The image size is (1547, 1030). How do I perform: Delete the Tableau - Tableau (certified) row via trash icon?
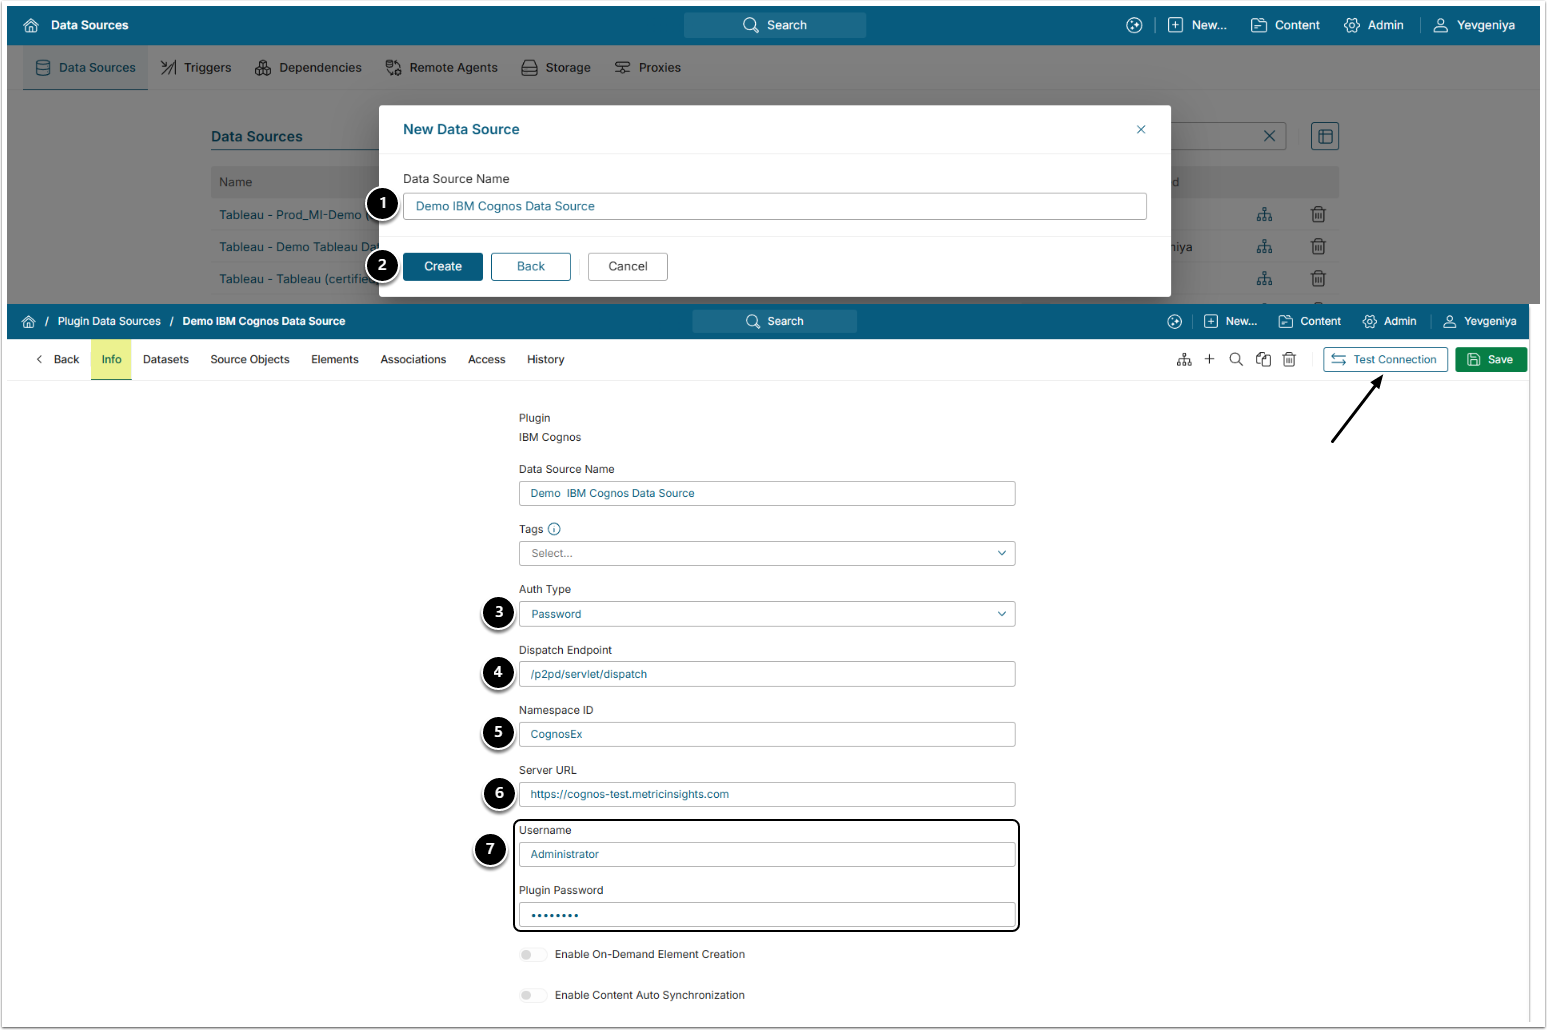pyautogui.click(x=1318, y=279)
